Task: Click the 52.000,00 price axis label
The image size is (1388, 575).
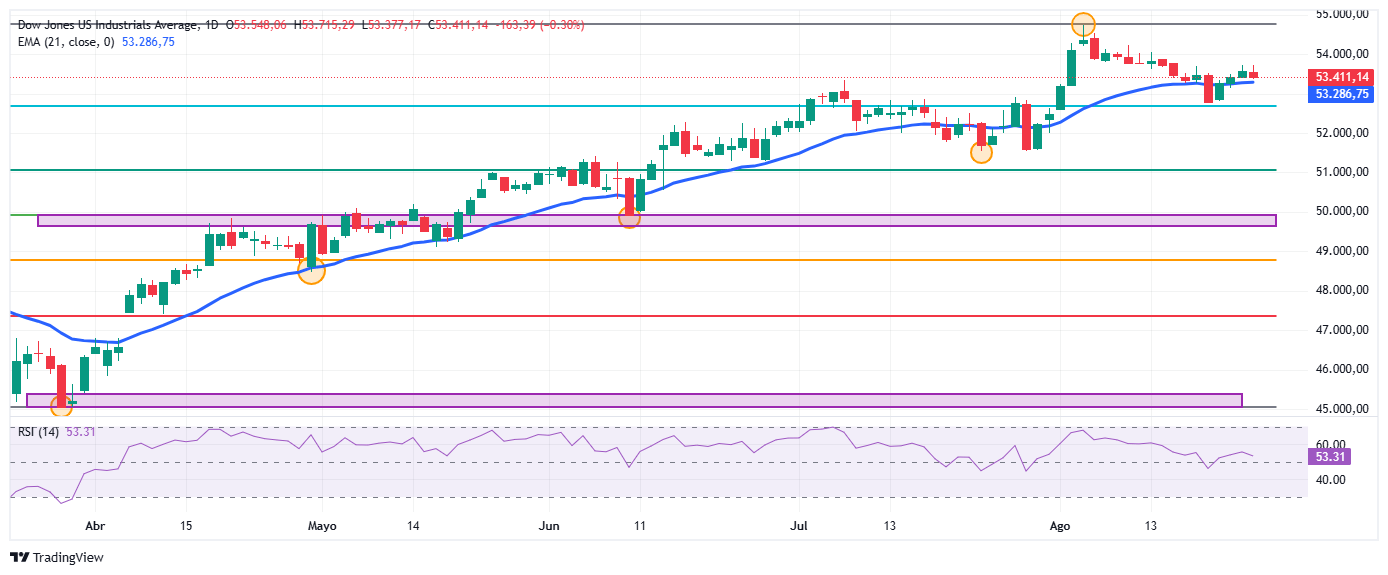Action: [x=1342, y=133]
